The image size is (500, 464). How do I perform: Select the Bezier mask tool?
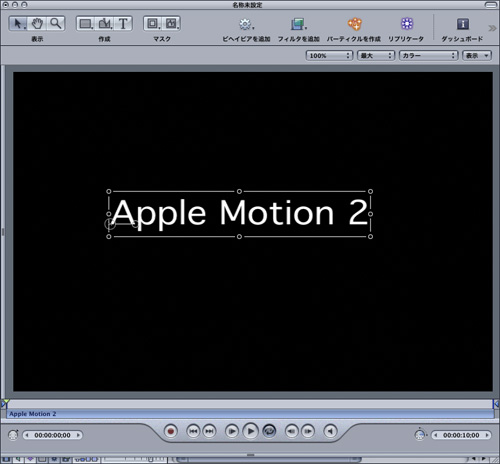[172, 24]
